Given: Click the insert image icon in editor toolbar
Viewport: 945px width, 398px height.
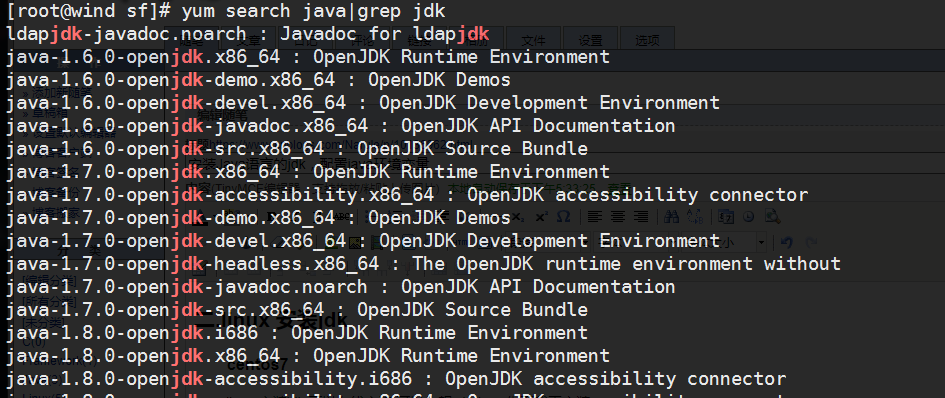Looking at the screenshot, I should coord(354,243).
